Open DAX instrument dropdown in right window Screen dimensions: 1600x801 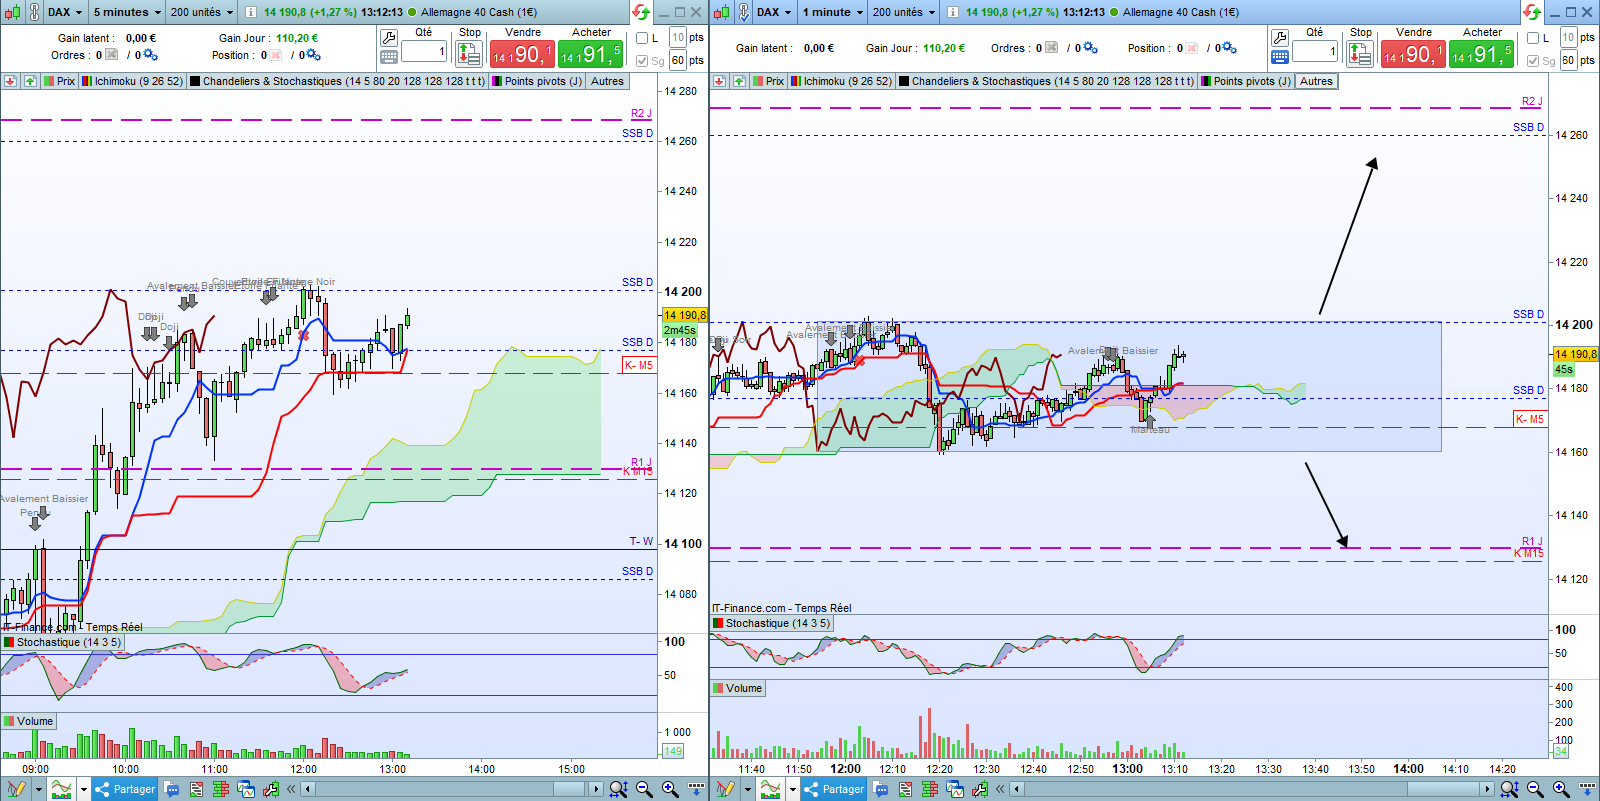pos(774,12)
